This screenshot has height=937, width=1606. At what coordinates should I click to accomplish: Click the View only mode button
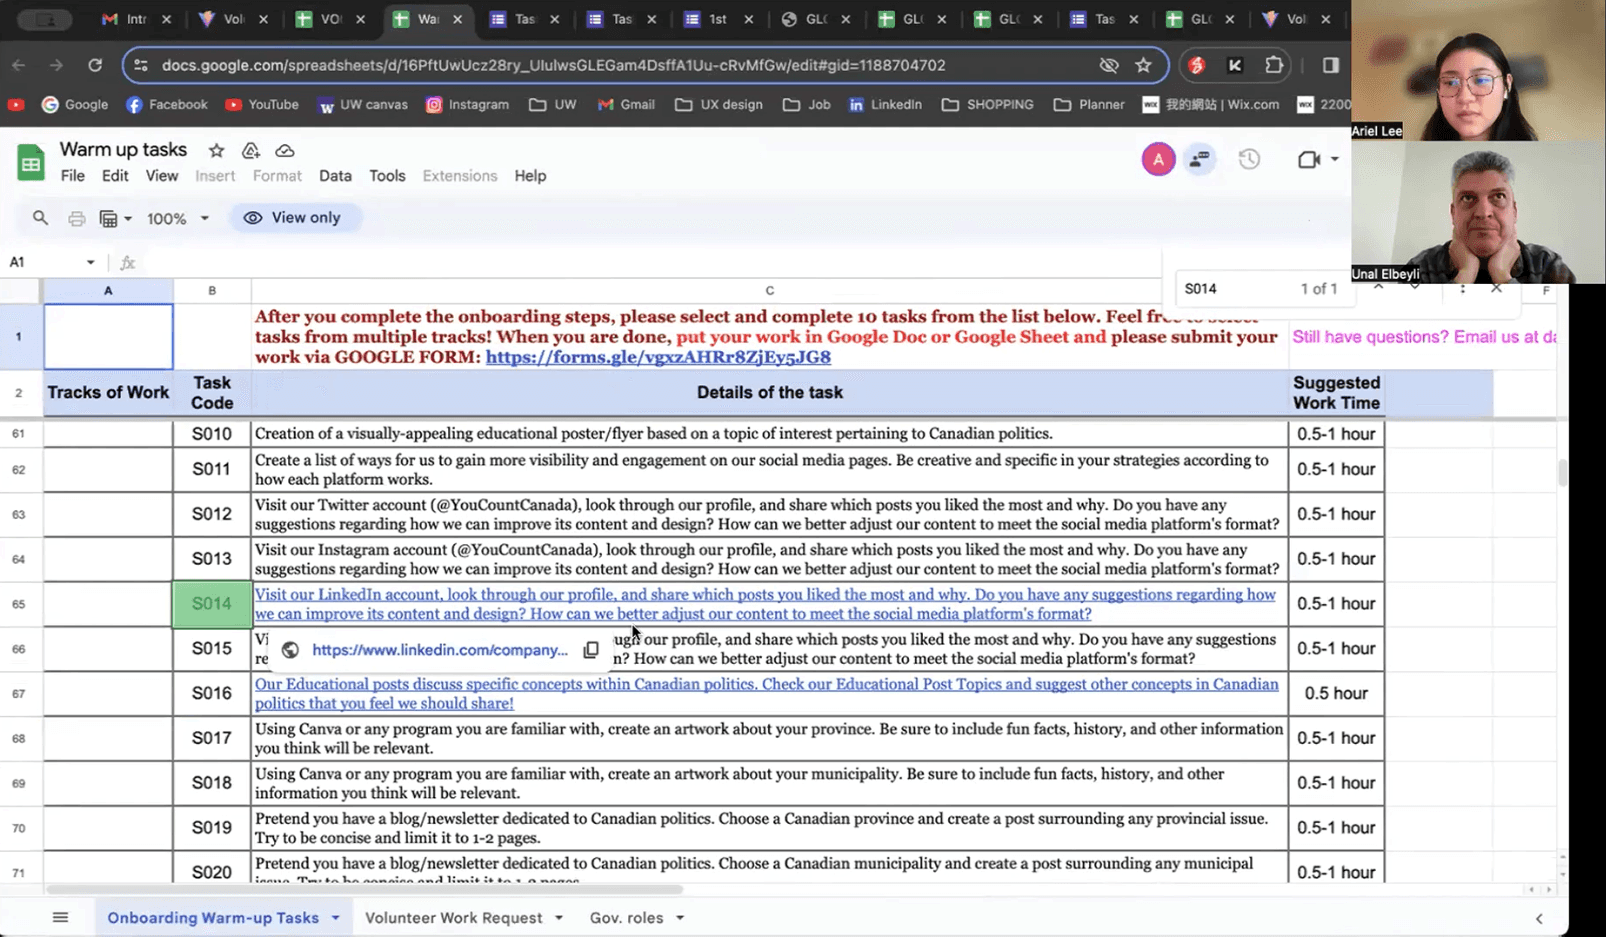294,218
